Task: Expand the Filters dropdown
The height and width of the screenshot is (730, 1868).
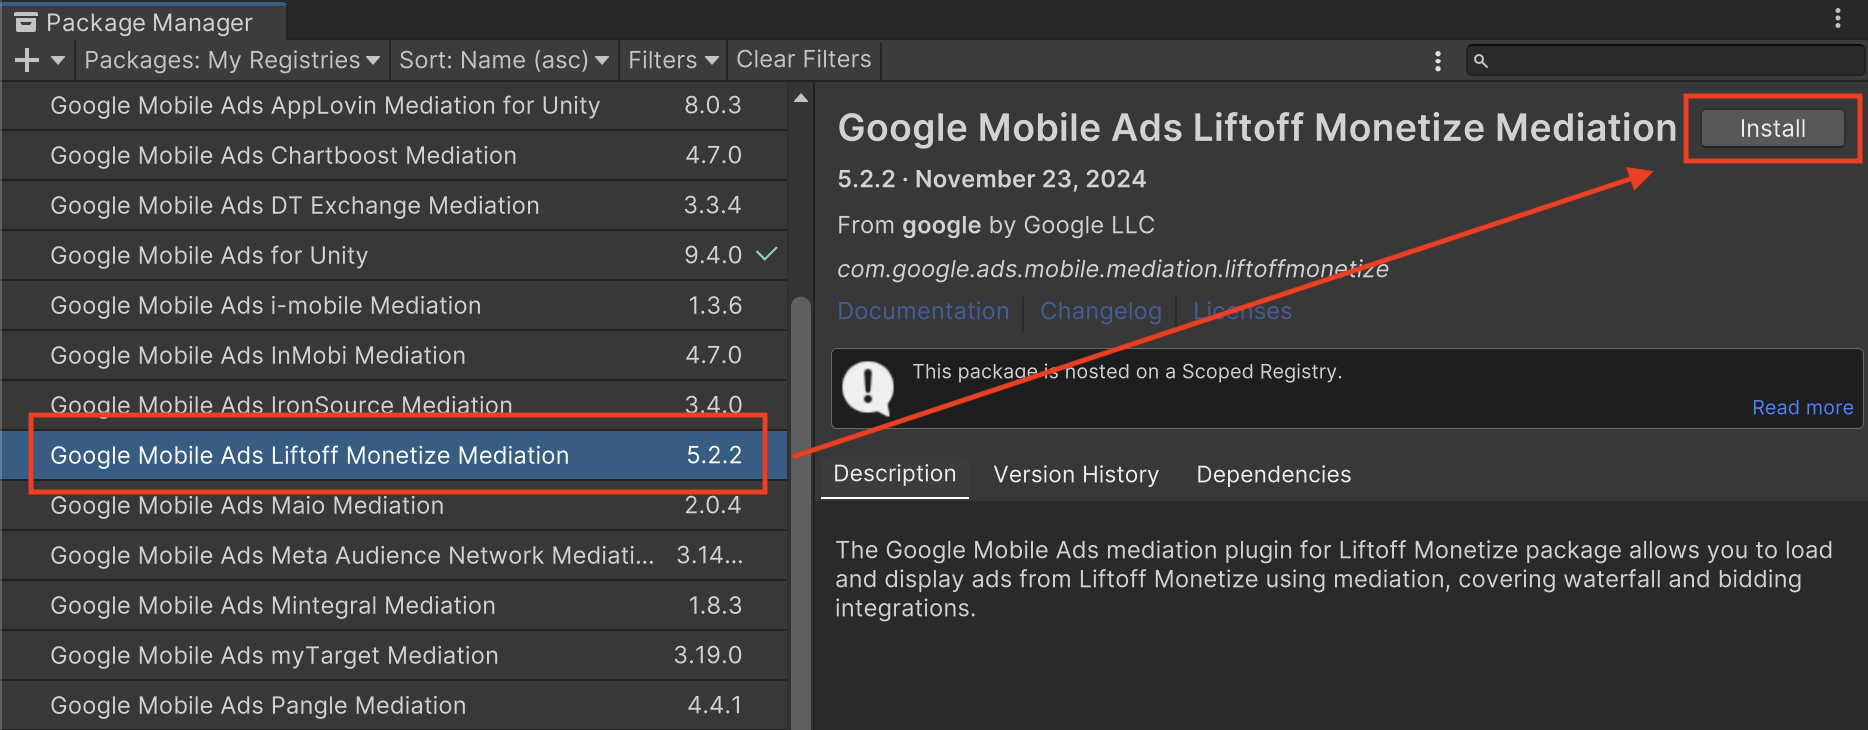Action: coord(673,61)
